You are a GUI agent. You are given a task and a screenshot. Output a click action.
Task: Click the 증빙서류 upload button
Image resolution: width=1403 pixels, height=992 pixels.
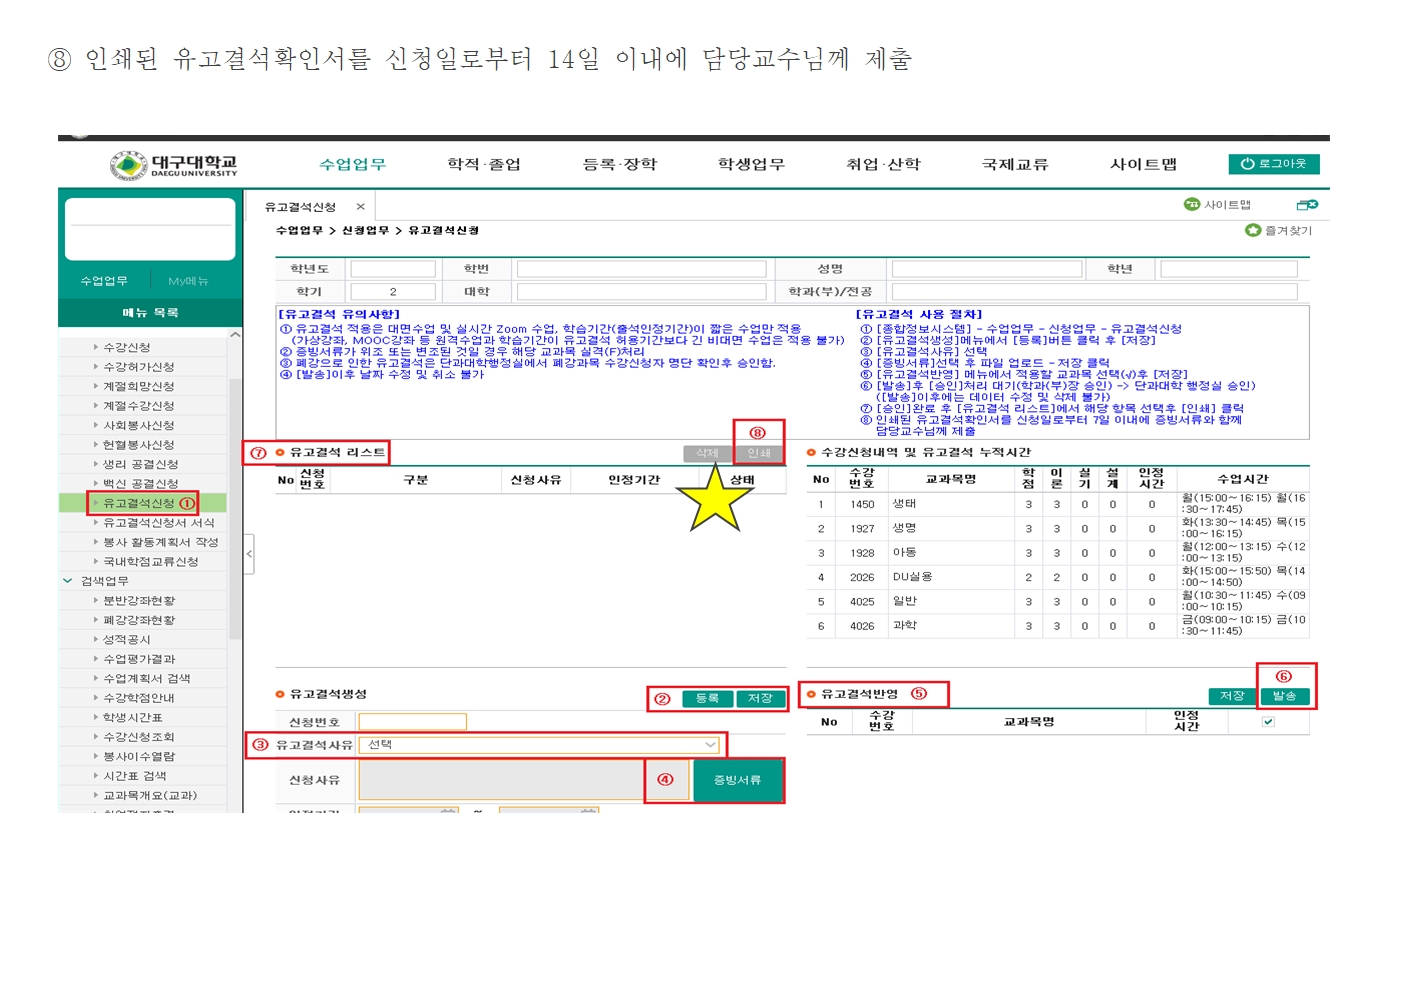[x=737, y=780]
